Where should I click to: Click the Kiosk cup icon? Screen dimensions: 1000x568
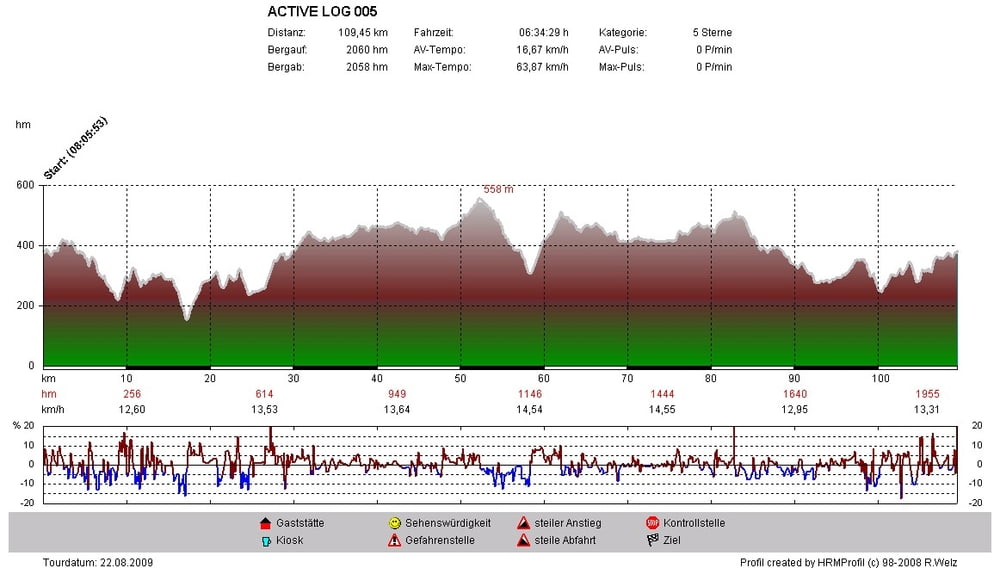pyautogui.click(x=266, y=541)
